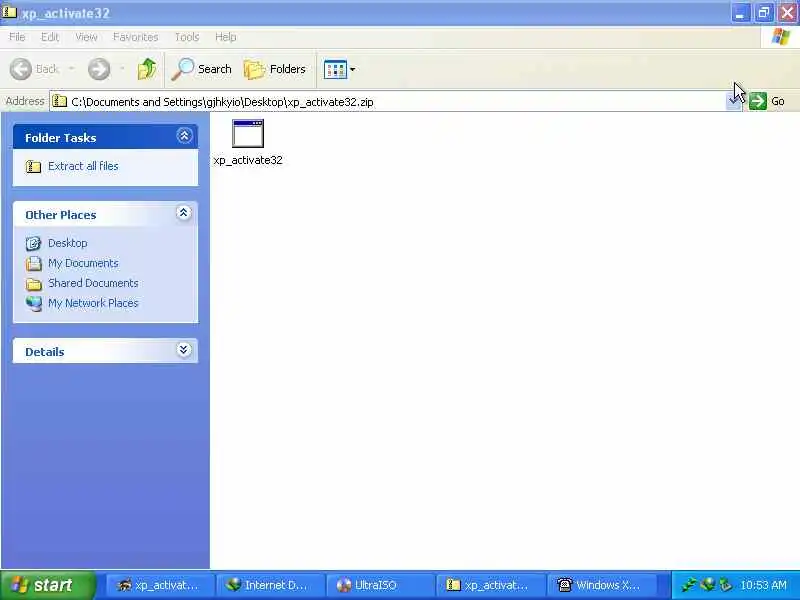Click the Forward navigation arrow
This screenshot has width=800, height=600.
pyautogui.click(x=99, y=69)
